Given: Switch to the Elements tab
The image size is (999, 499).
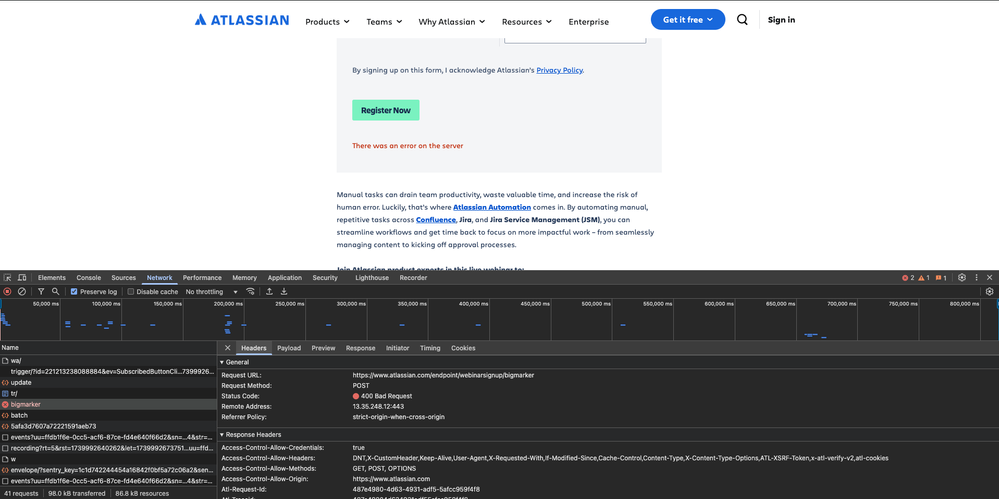Looking at the screenshot, I should [52, 278].
